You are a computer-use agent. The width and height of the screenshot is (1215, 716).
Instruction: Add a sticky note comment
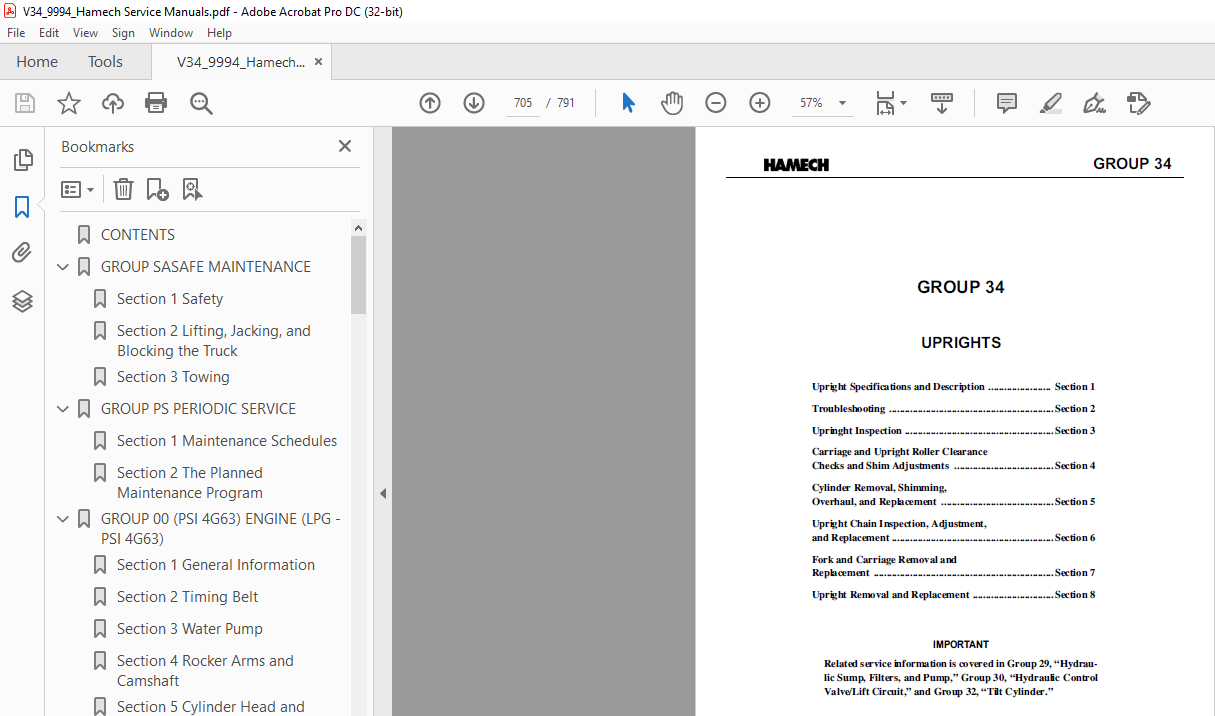[x=1007, y=103]
